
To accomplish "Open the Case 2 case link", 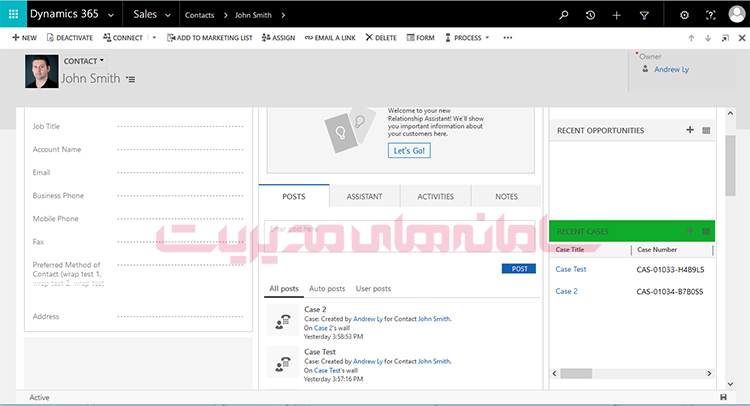I will pos(566,291).
